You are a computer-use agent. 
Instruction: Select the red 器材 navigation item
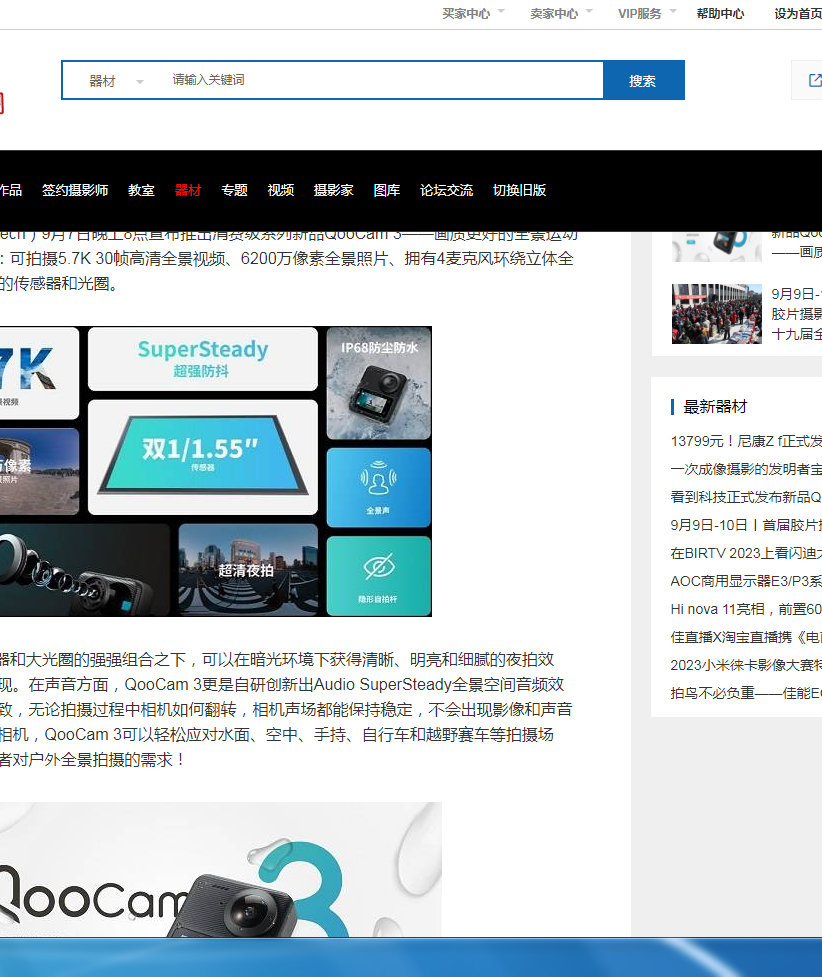point(188,190)
